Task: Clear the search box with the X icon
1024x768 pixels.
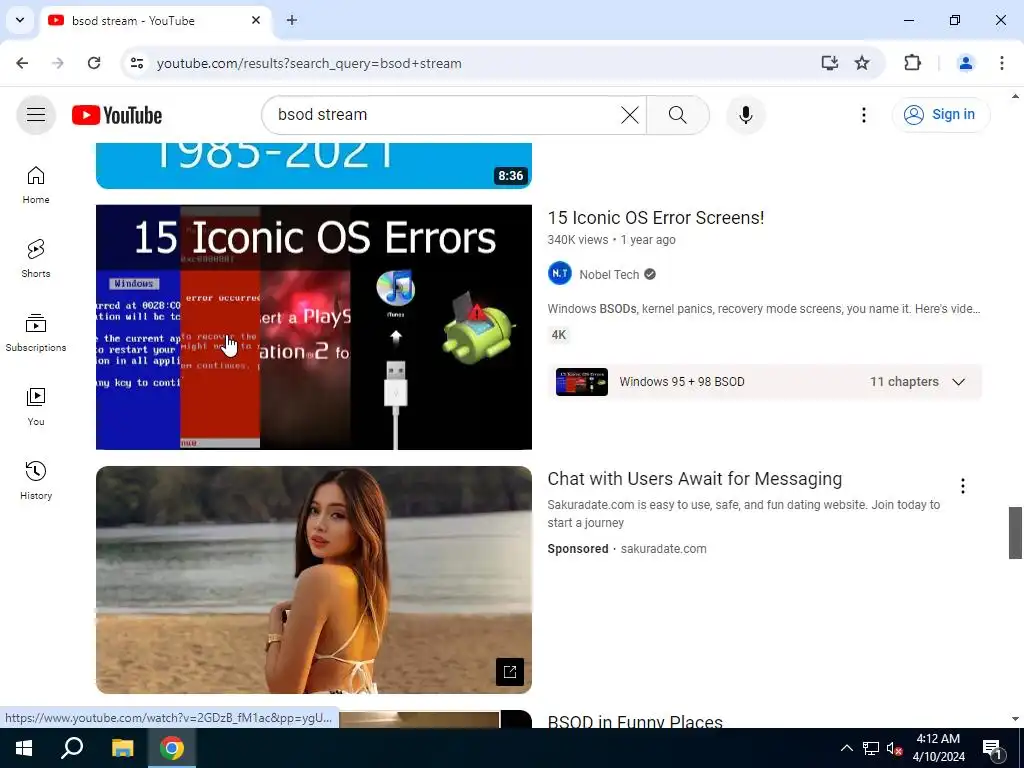Action: click(630, 115)
